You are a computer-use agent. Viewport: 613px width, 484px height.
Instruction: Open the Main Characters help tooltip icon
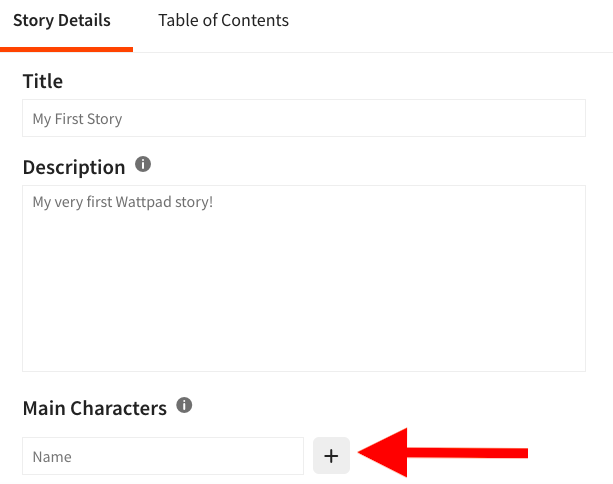184,405
